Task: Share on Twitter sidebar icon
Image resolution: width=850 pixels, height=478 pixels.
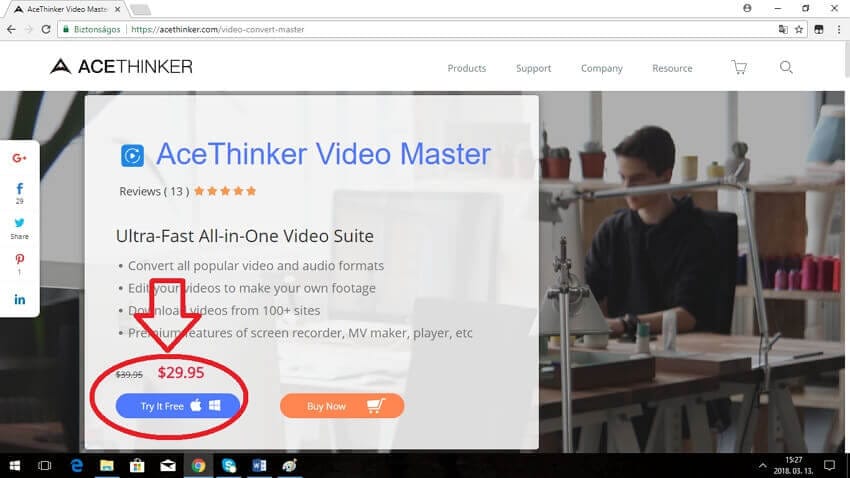Action: 20,223
